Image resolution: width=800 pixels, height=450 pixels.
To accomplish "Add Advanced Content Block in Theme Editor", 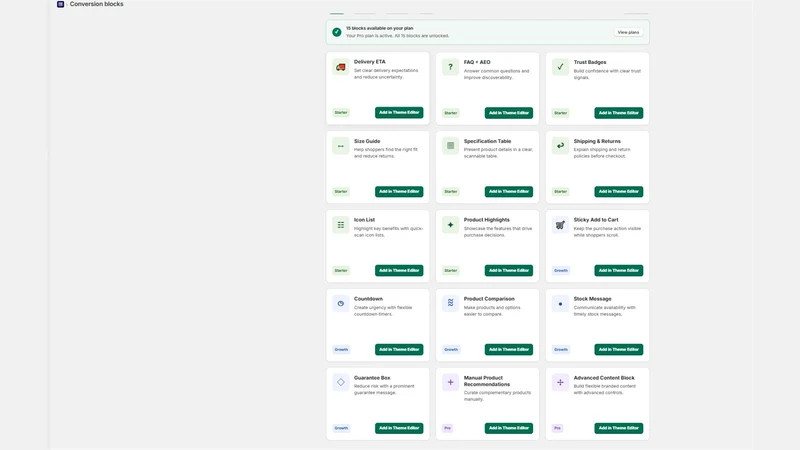I will tap(618, 428).
